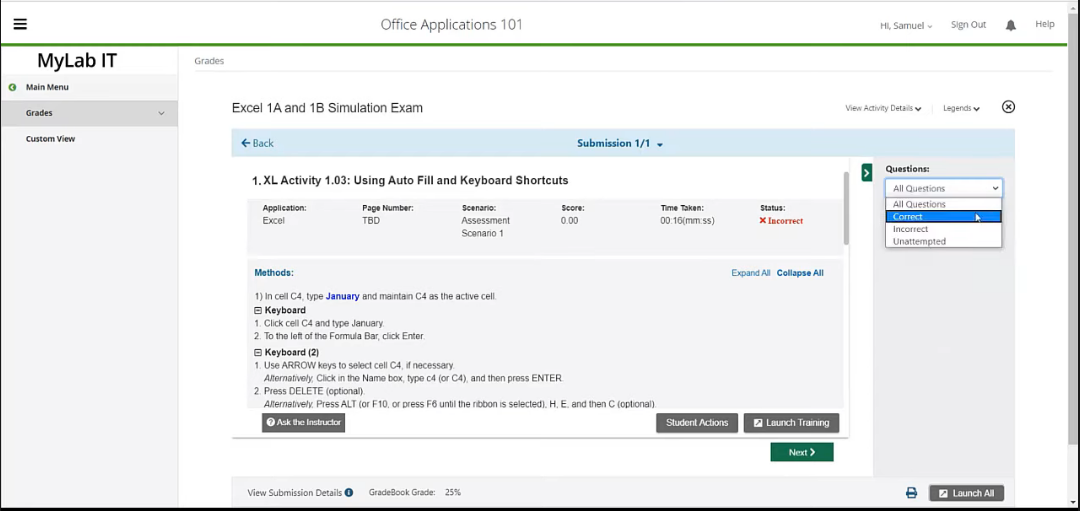Go Back to previous page
This screenshot has height=511, width=1080.
click(x=257, y=143)
